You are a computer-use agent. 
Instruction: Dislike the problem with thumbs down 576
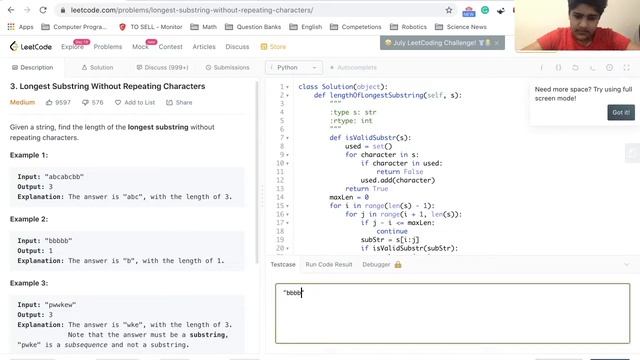pyautogui.click(x=93, y=102)
